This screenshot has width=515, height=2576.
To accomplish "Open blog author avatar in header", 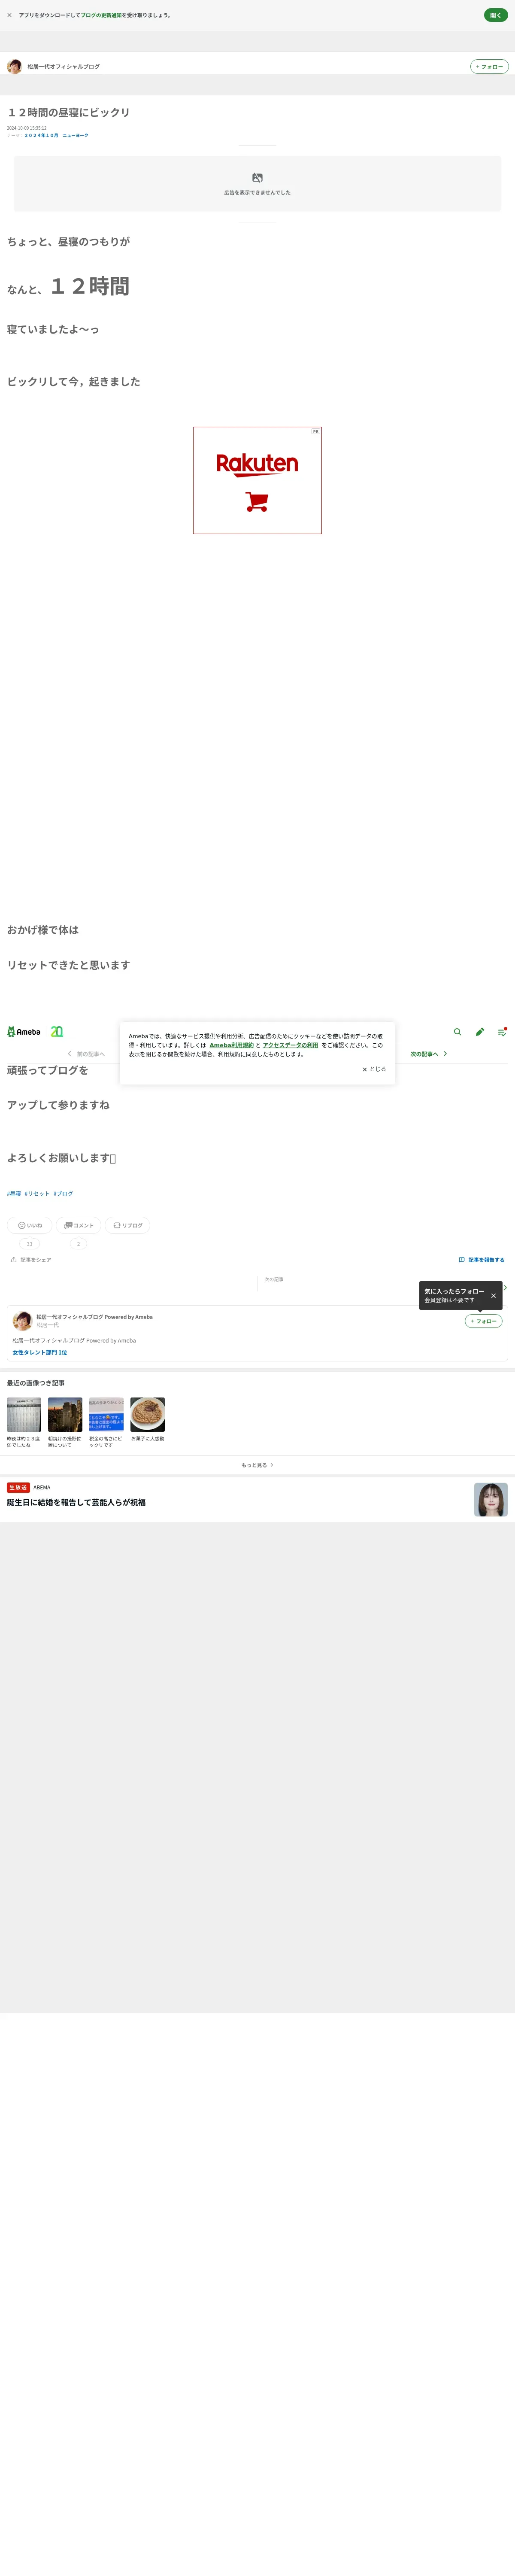I will (x=14, y=67).
